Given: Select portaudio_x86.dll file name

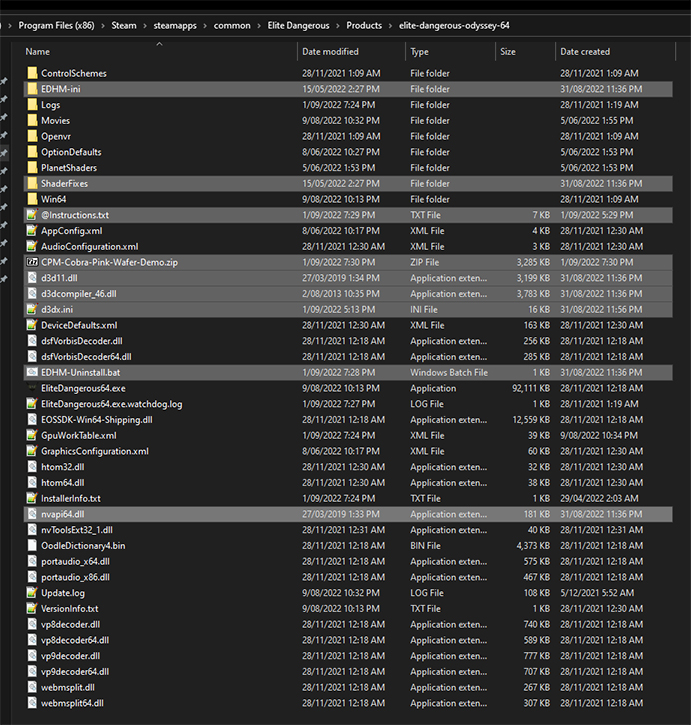Looking at the screenshot, I should 75,577.
